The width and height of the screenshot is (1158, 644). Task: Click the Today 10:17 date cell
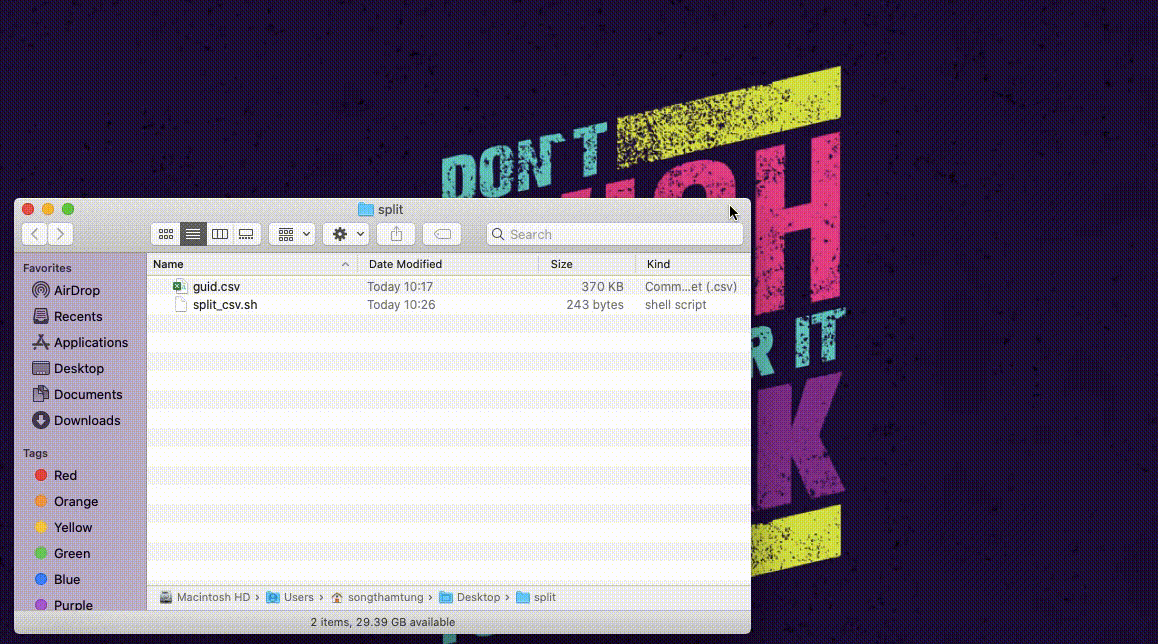pos(400,287)
